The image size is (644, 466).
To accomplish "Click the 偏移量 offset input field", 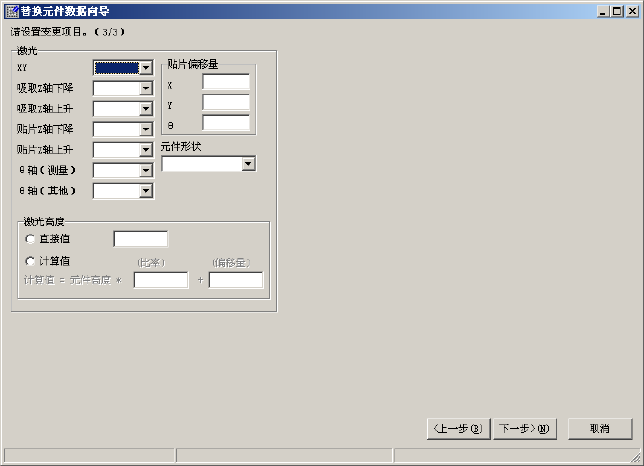I will [236, 280].
